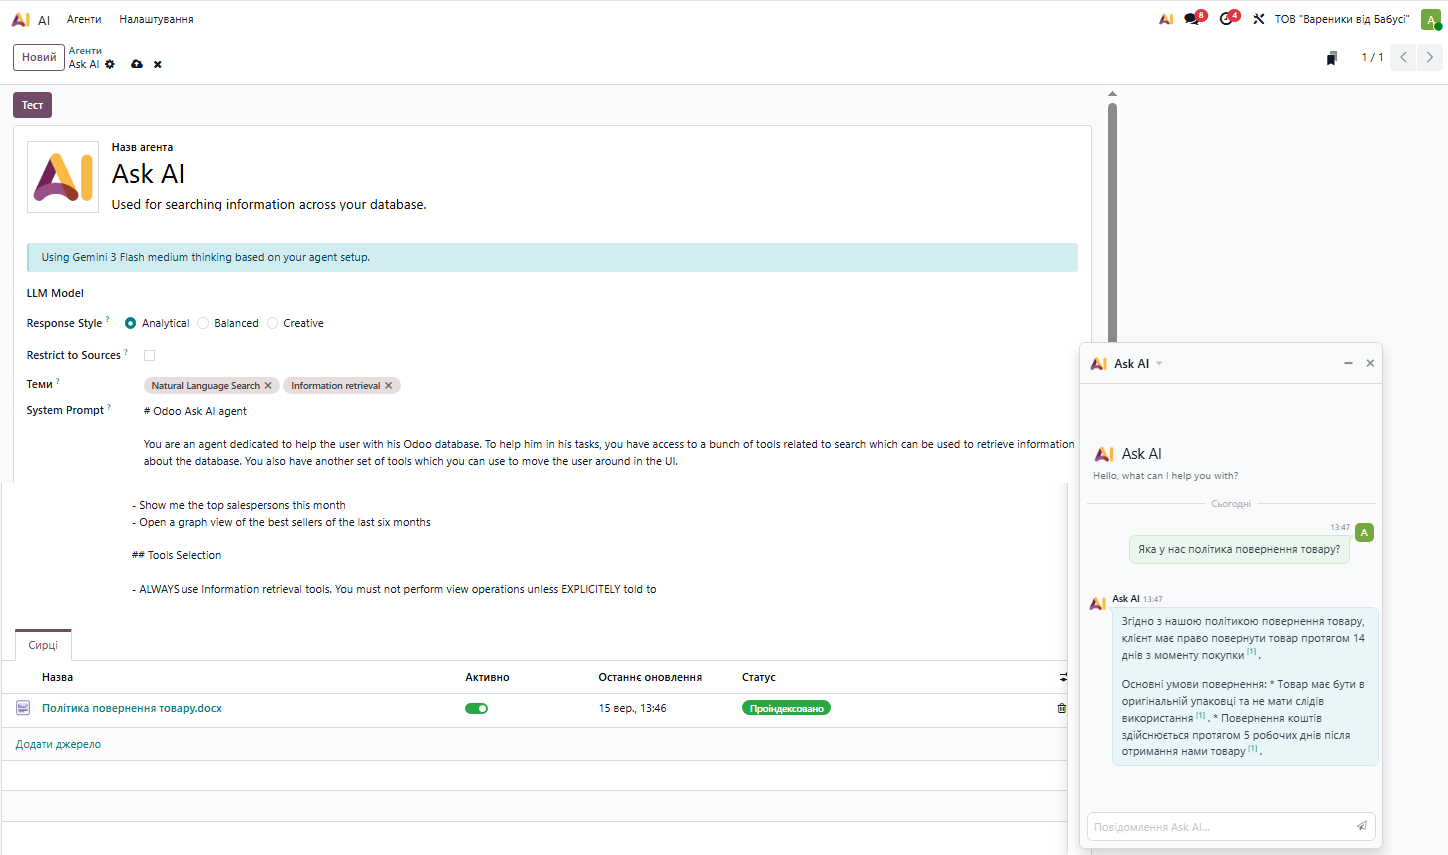
Task: Toggle the Активно switch for the docx source
Action: click(476, 708)
